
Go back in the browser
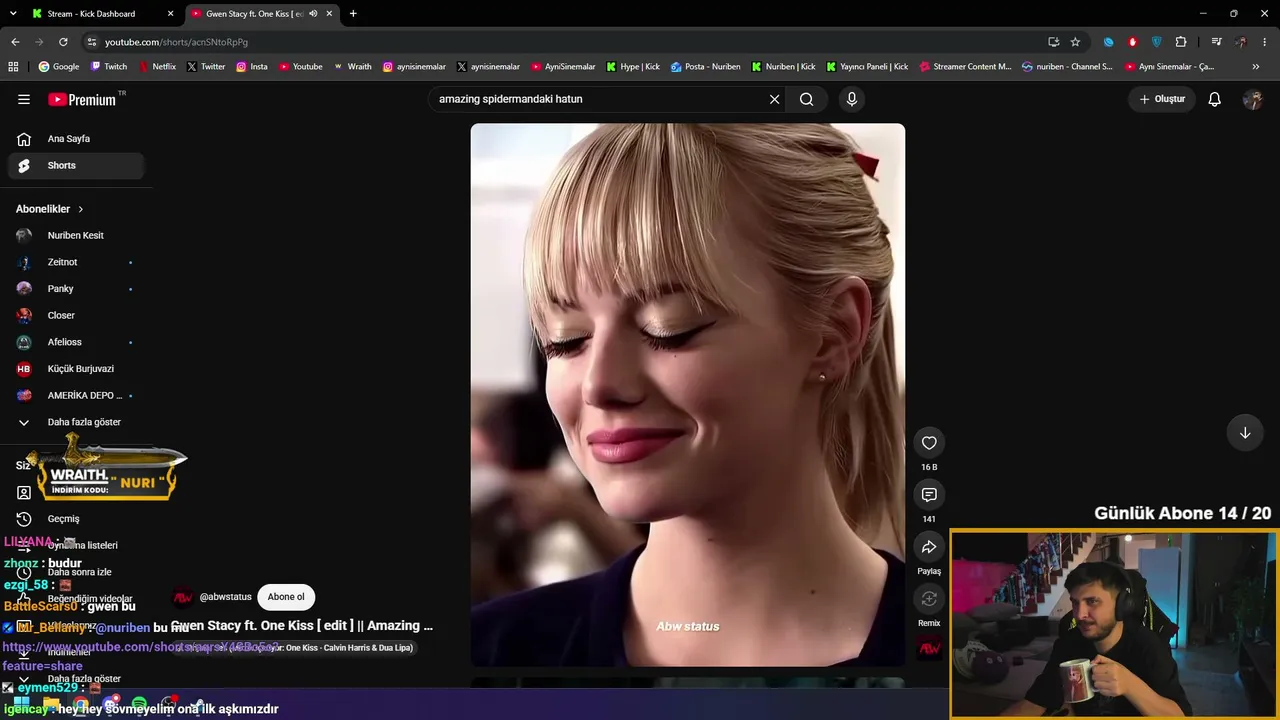pyautogui.click(x=15, y=42)
